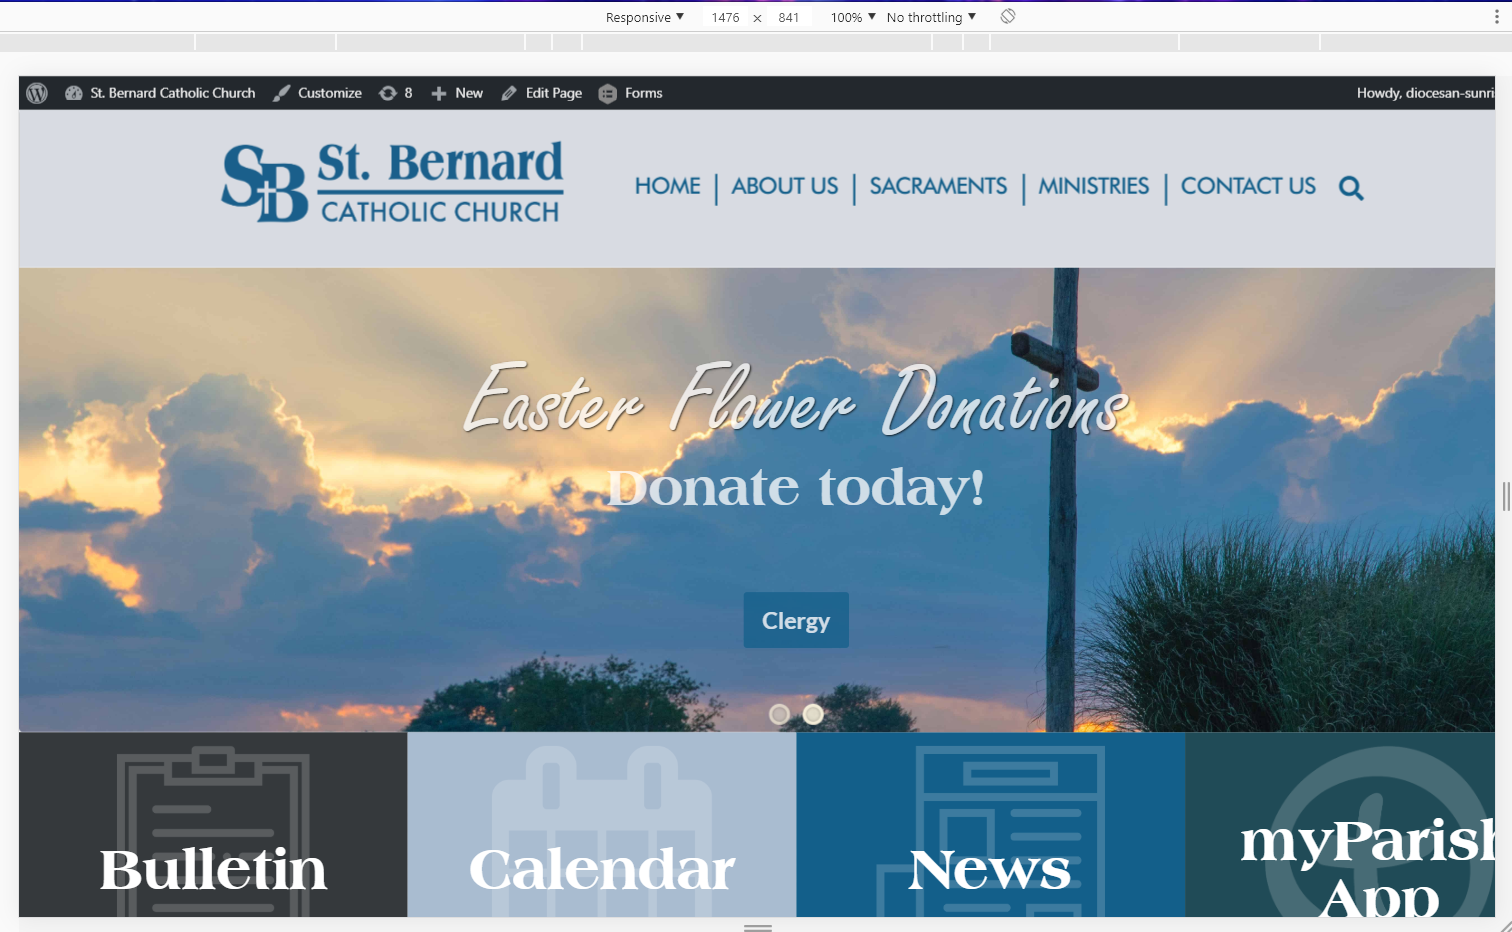Open the ABOUT US menu
Screen dimensions: 1512x932
784,186
